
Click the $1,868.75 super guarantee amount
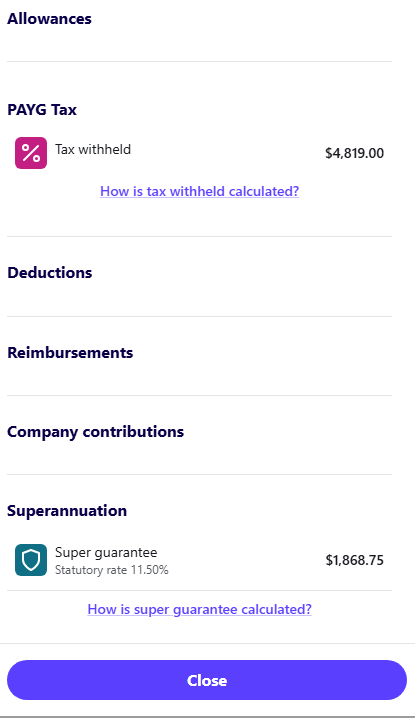point(355,560)
